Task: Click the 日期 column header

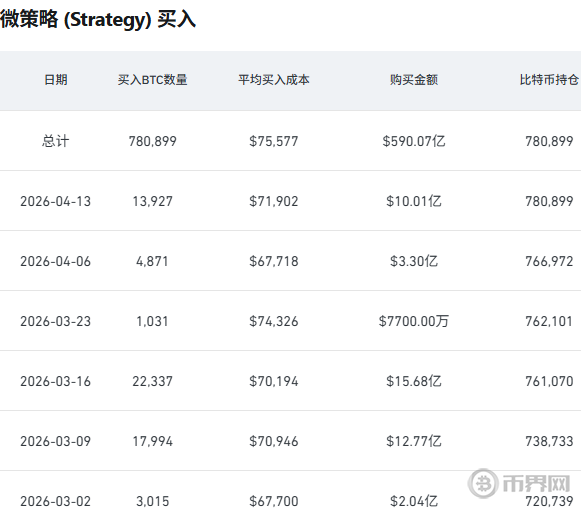Action: point(56,80)
